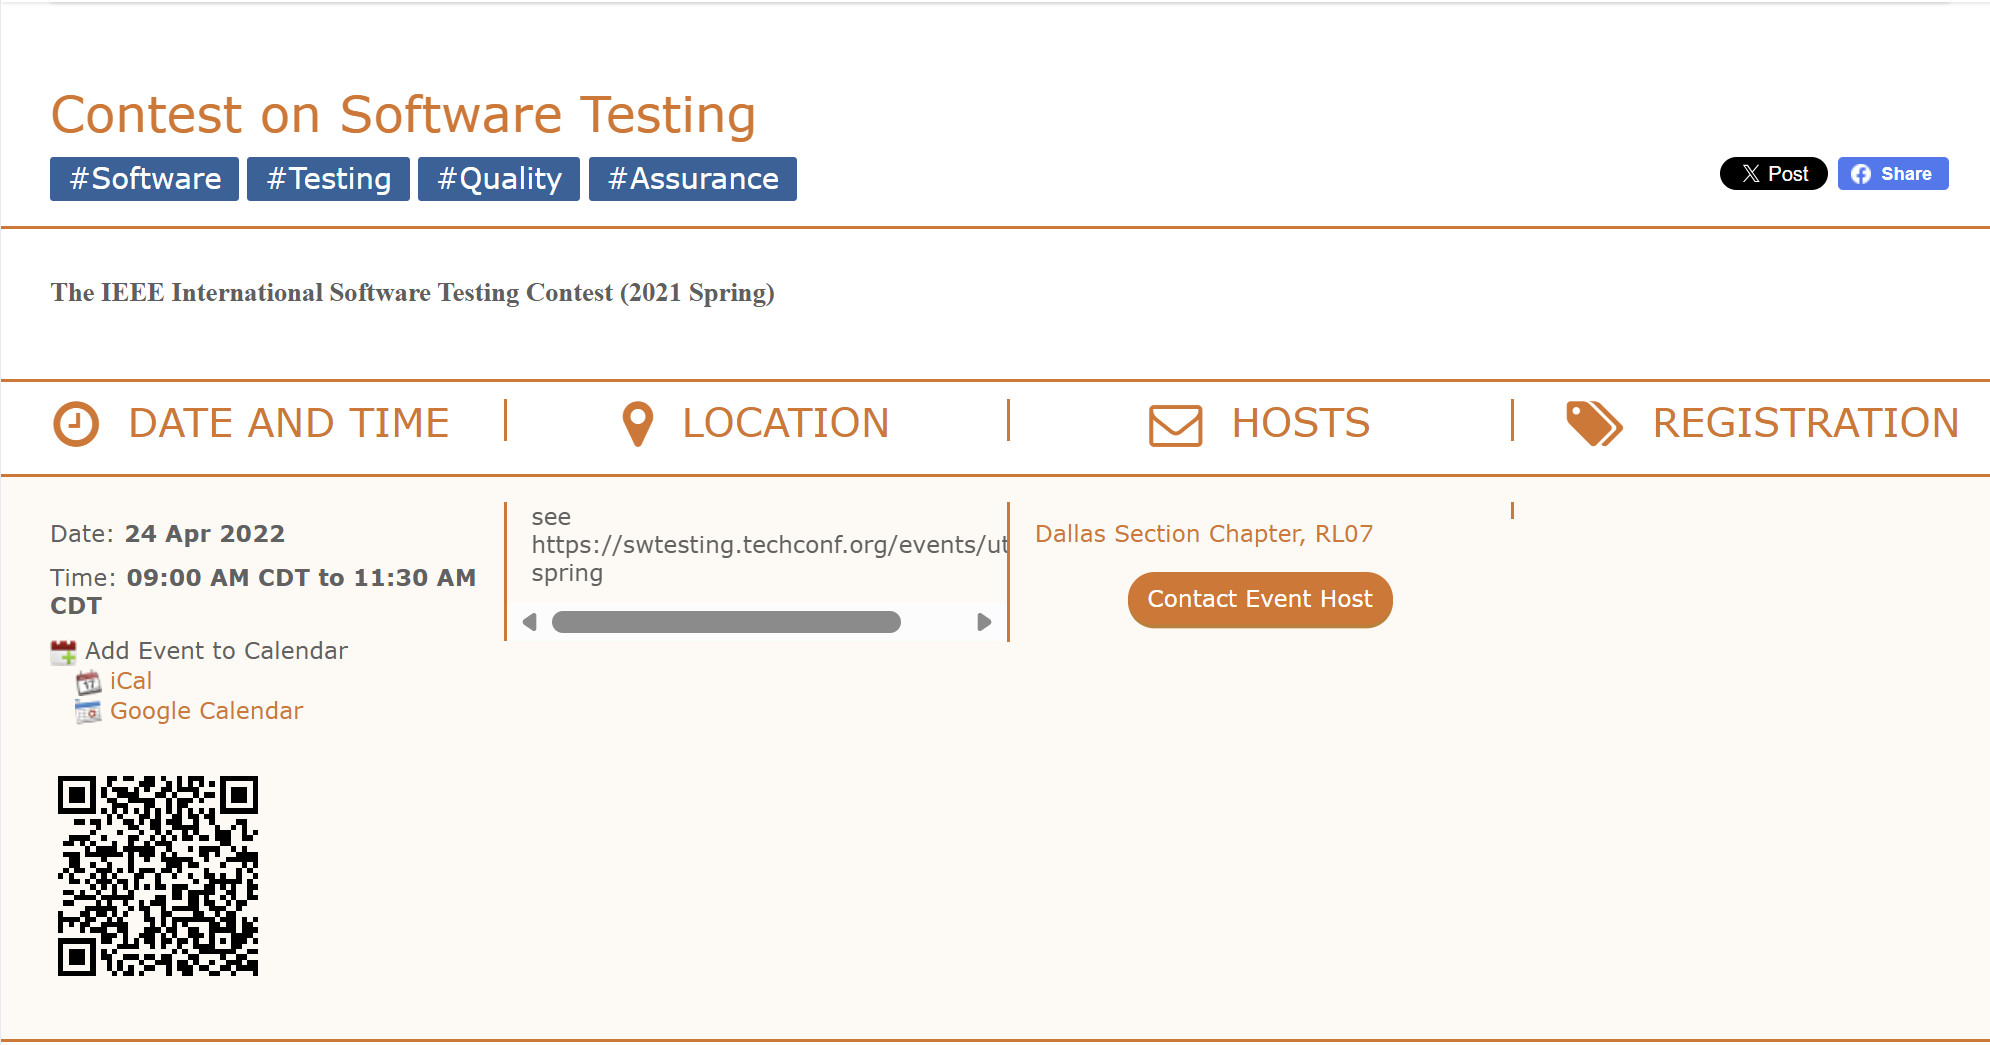Select the Location section heading

[786, 423]
